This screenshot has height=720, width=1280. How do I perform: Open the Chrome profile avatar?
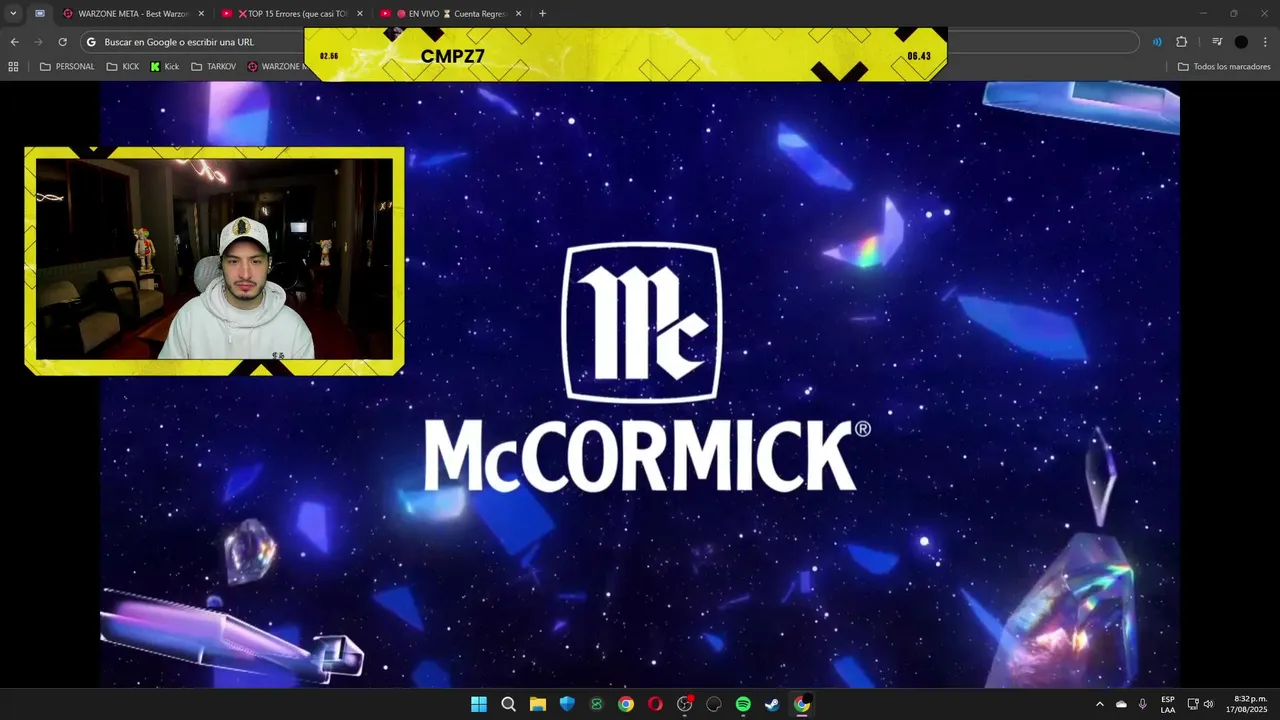[1241, 42]
